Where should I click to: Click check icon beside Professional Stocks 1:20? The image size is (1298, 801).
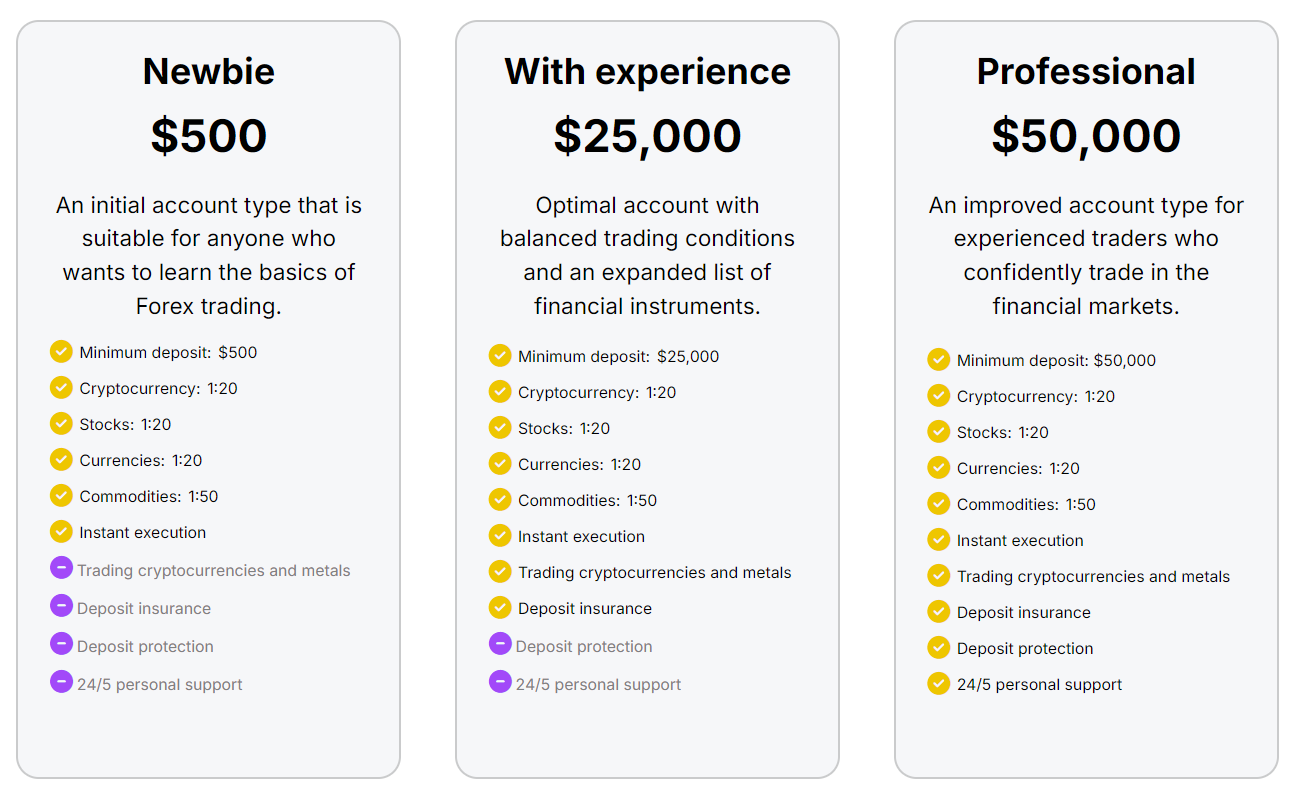click(938, 431)
